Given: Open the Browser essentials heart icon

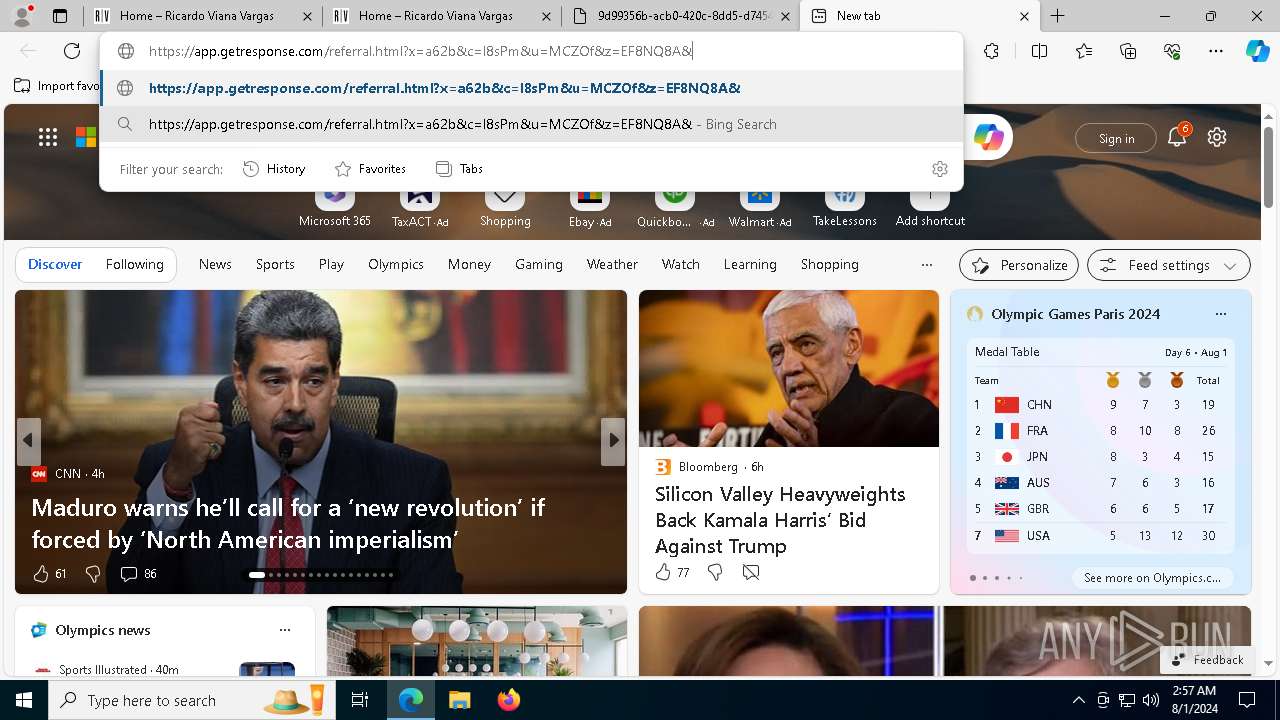Looking at the screenshot, I should [x=1172, y=51].
